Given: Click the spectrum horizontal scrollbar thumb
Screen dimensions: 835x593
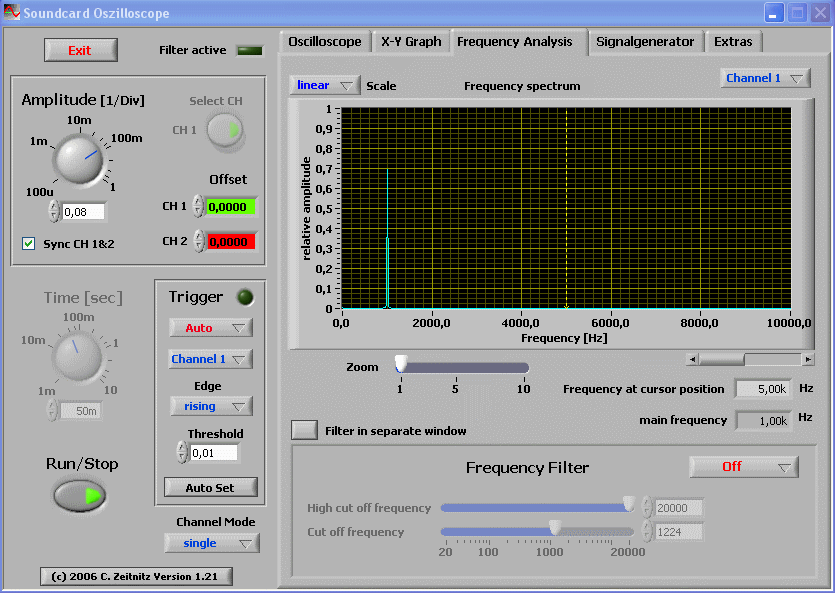Looking at the screenshot, I should click(722, 359).
